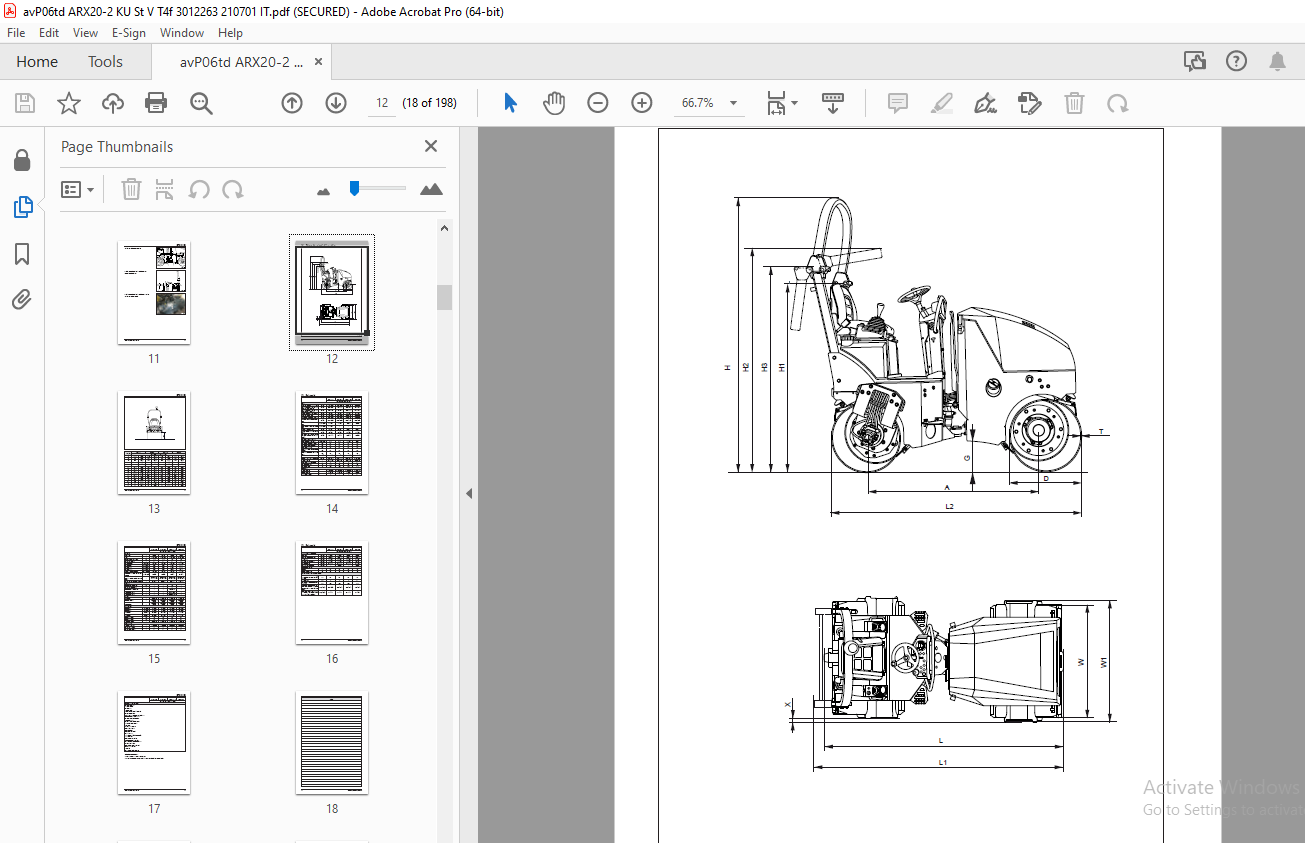Open the Find text magnifier tool

[201, 103]
